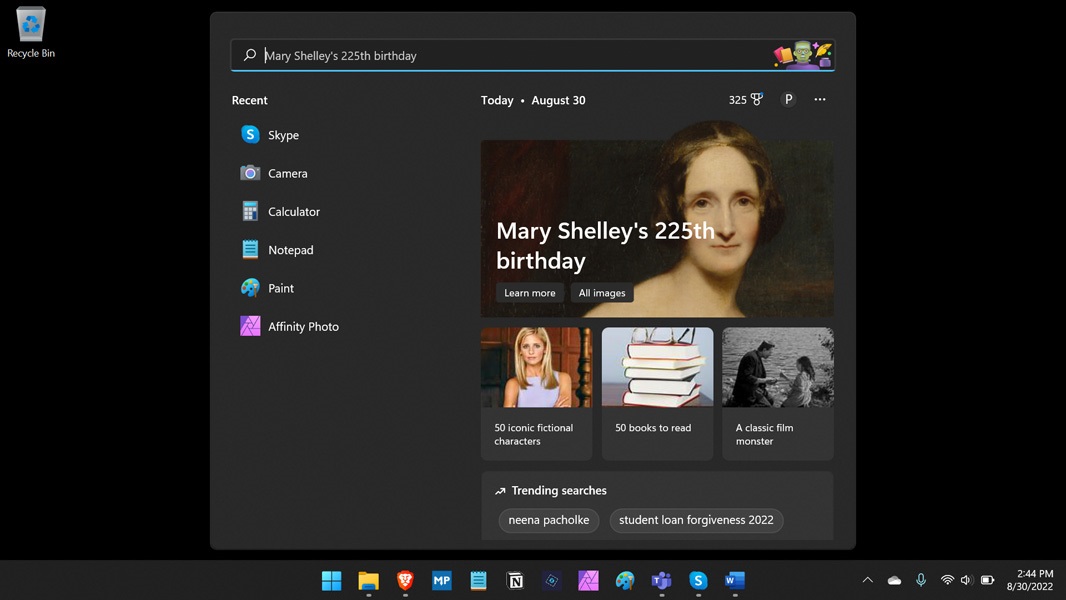Open the A classic film monster card
Viewport: 1066px width, 600px height.
[x=777, y=393]
